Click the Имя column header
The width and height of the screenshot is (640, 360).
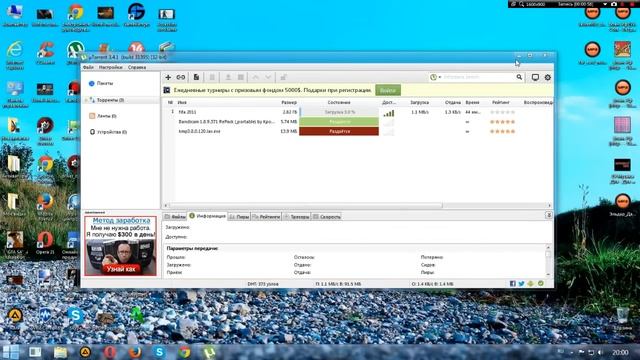coord(182,102)
